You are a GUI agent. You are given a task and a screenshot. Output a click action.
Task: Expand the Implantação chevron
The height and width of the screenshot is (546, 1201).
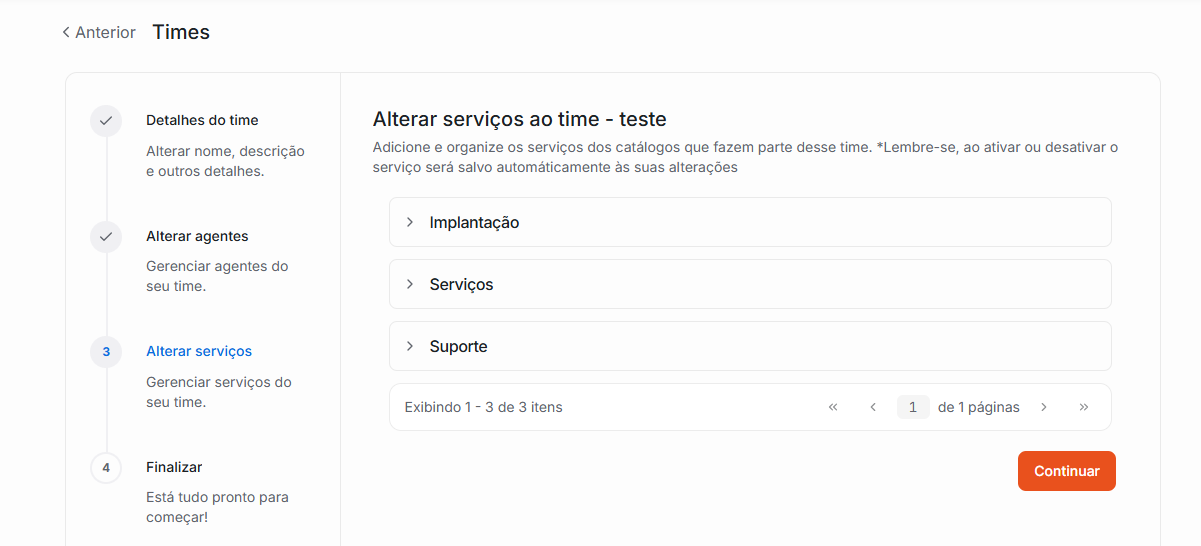[x=410, y=222]
